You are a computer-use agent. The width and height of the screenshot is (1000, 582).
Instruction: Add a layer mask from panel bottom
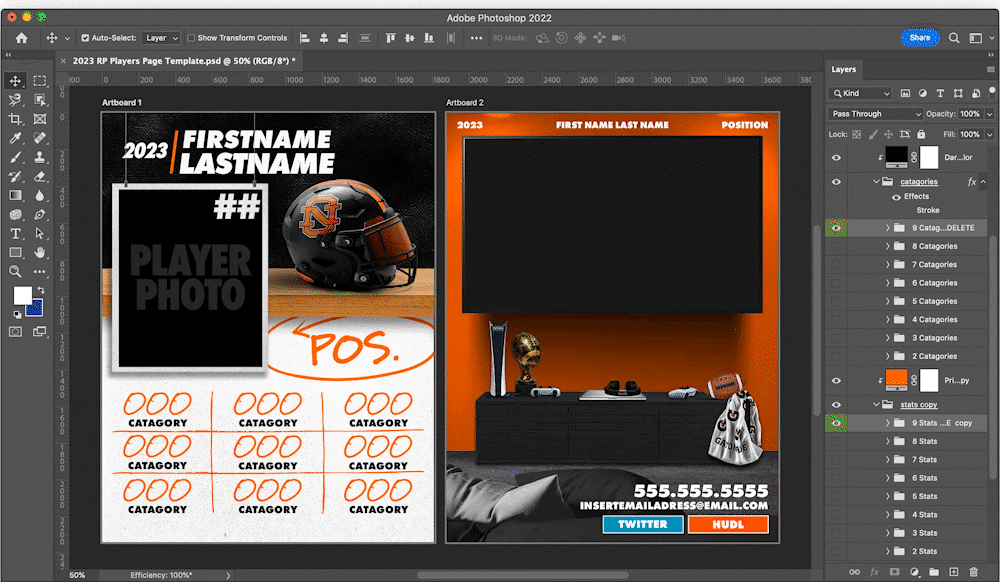(x=895, y=572)
